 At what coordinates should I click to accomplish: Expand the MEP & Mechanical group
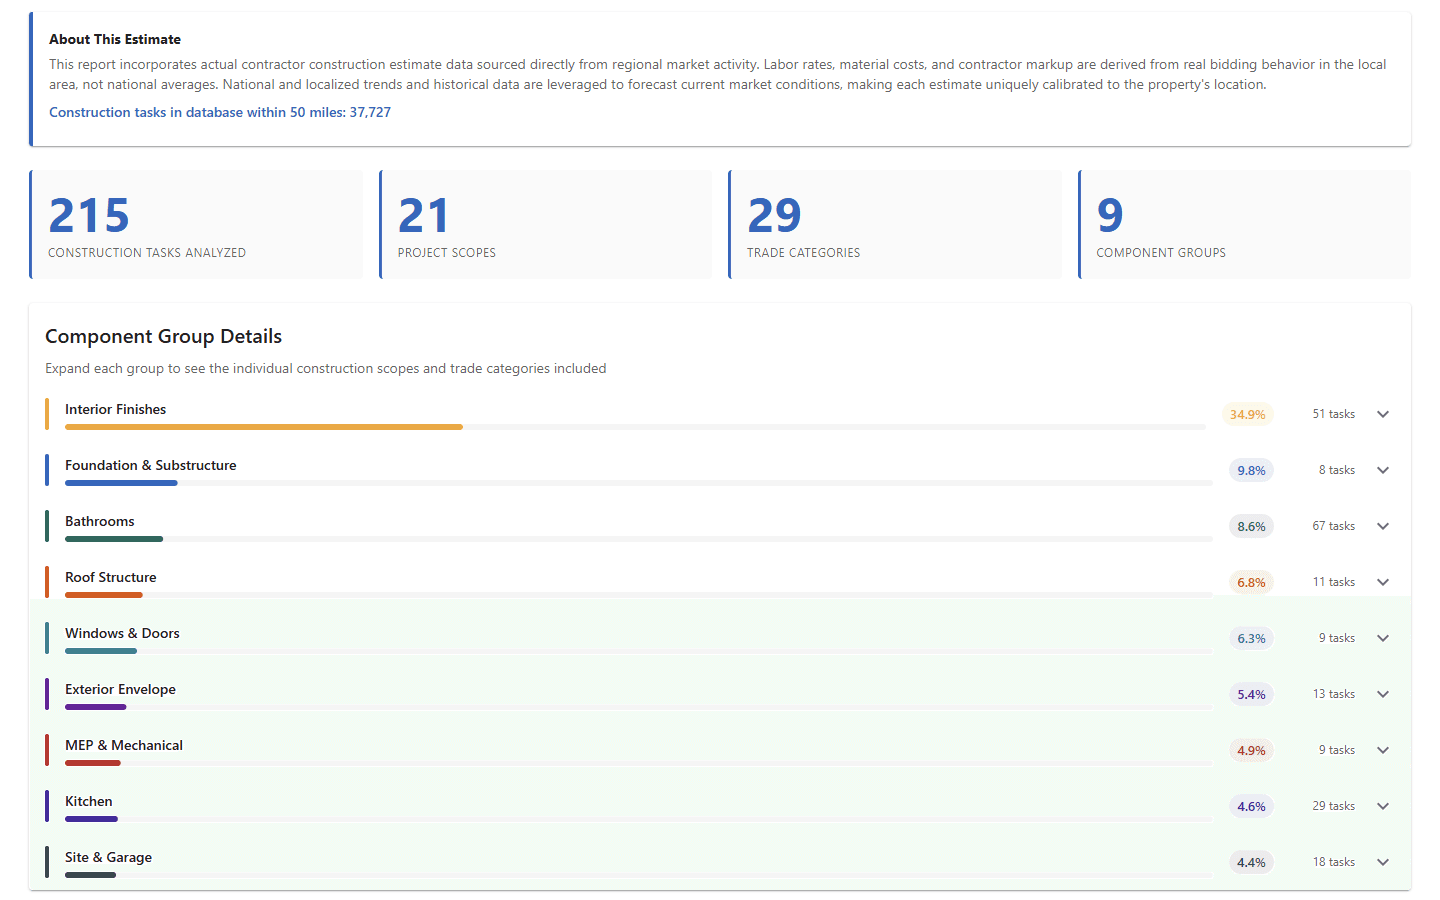coord(1383,749)
